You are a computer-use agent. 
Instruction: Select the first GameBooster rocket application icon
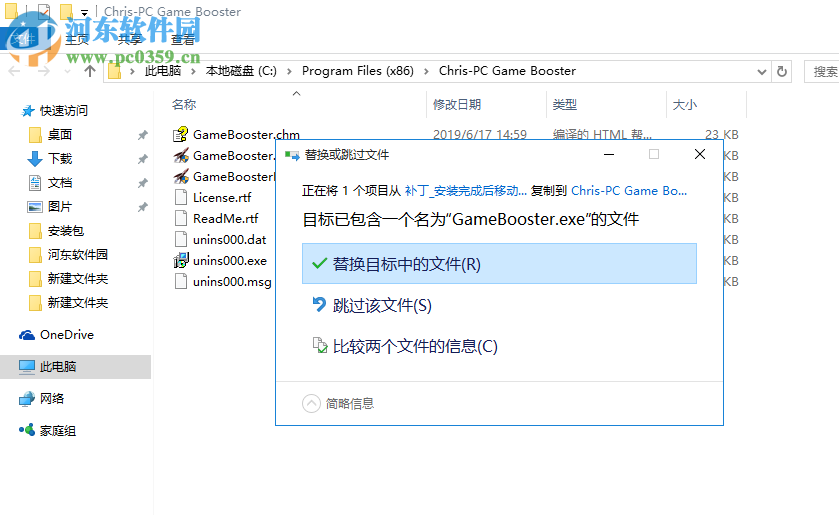(x=181, y=155)
